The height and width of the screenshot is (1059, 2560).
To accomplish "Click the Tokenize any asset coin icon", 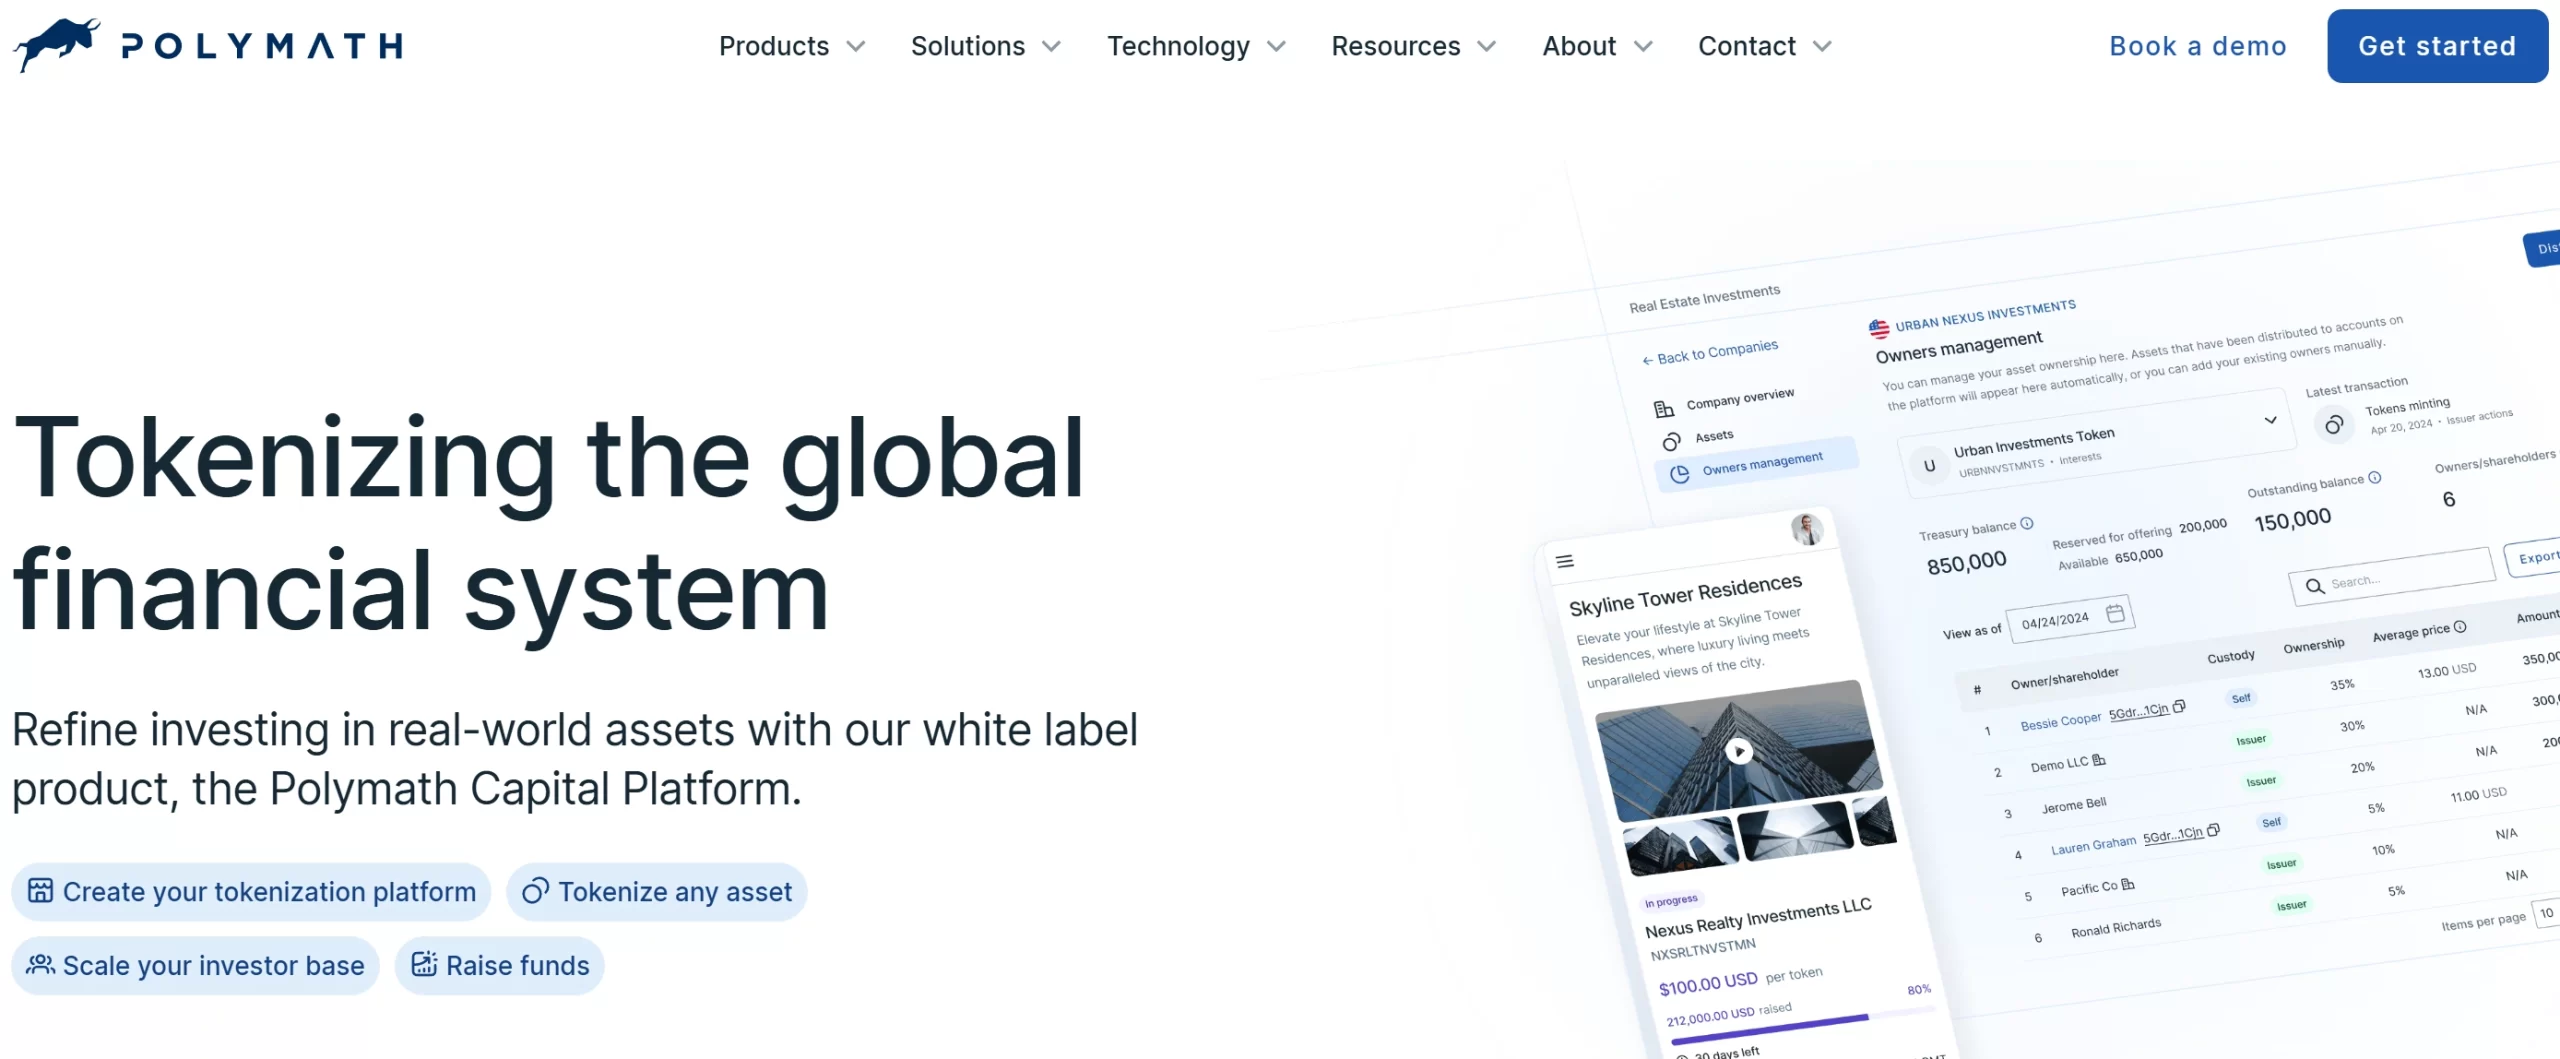I will tap(535, 891).
